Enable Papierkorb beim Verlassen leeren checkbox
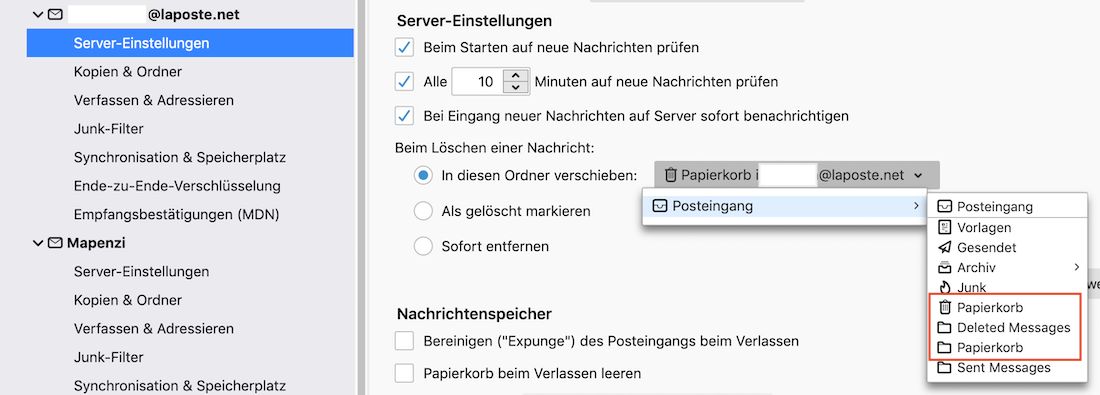Screen dimensions: 1100x395 coord(404,373)
